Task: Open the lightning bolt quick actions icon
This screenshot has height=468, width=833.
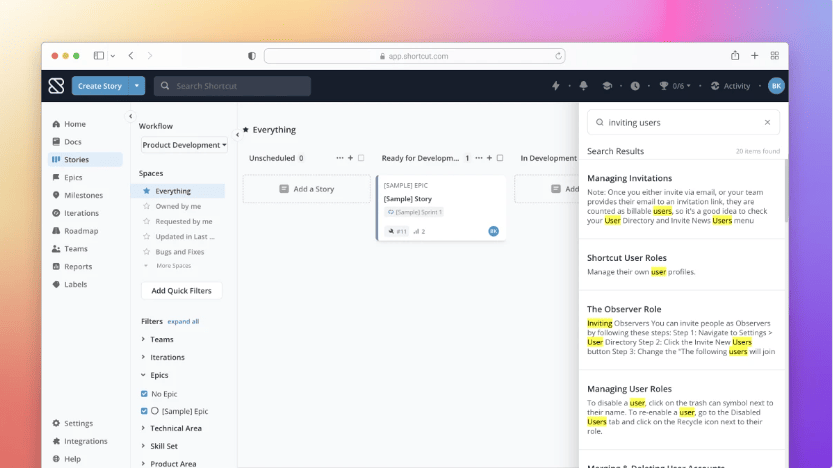Action: (x=556, y=86)
